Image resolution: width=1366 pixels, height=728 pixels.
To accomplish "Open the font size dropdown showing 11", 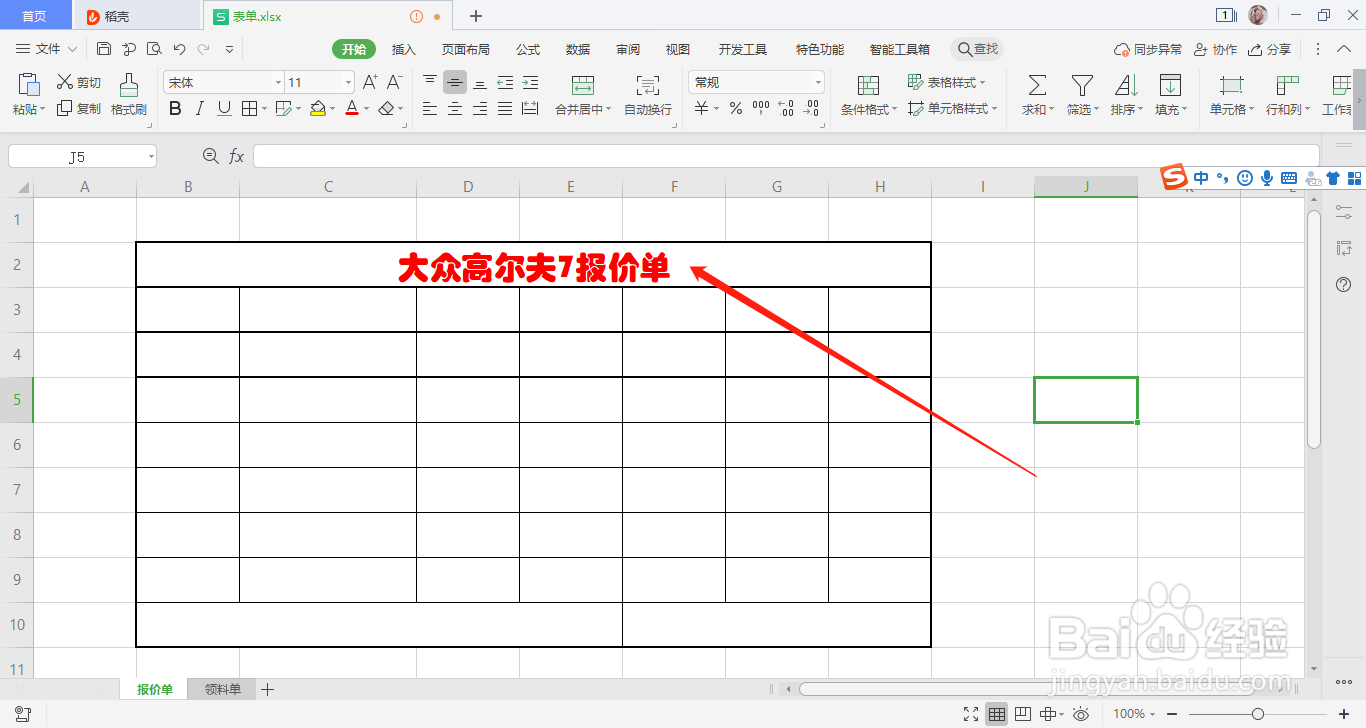I will click(x=348, y=83).
